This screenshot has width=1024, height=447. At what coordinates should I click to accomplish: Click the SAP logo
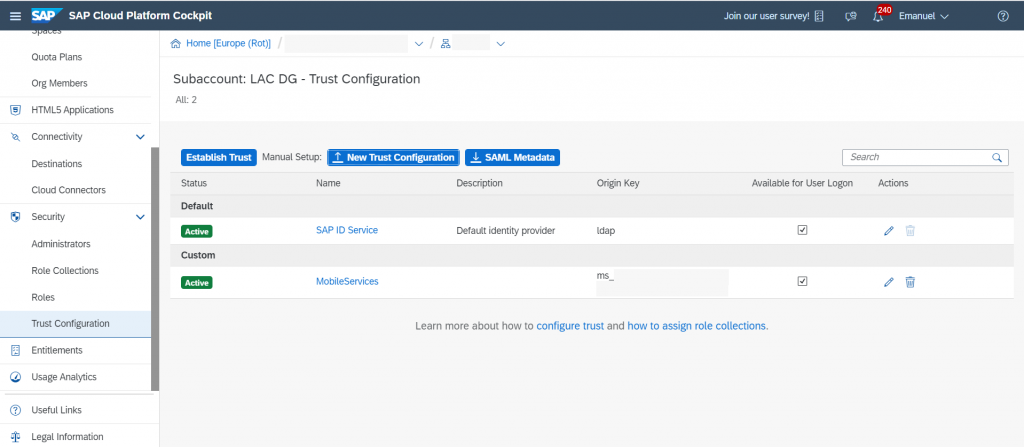pyautogui.click(x=47, y=16)
